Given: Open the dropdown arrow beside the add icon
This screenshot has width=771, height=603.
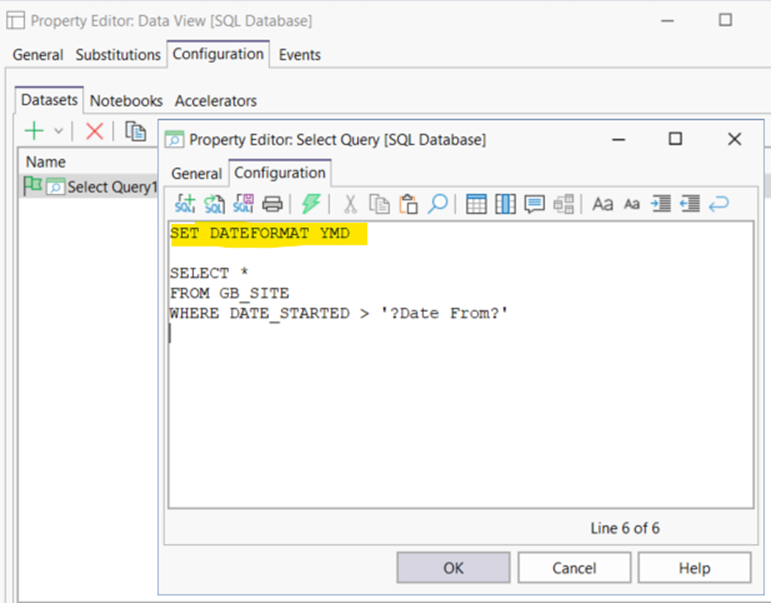Looking at the screenshot, I should (x=58, y=131).
